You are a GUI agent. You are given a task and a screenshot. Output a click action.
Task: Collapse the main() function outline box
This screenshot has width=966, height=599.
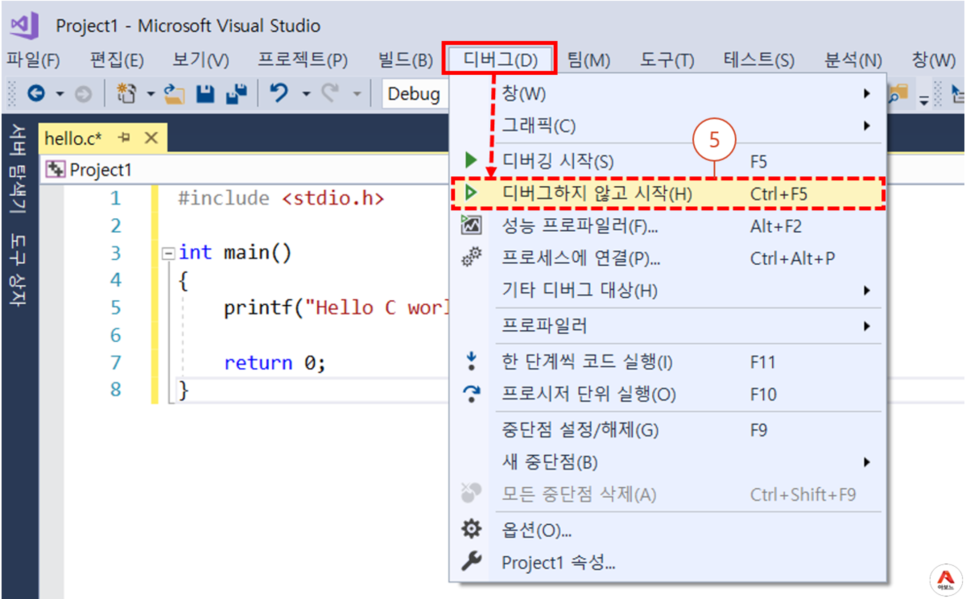click(168, 253)
